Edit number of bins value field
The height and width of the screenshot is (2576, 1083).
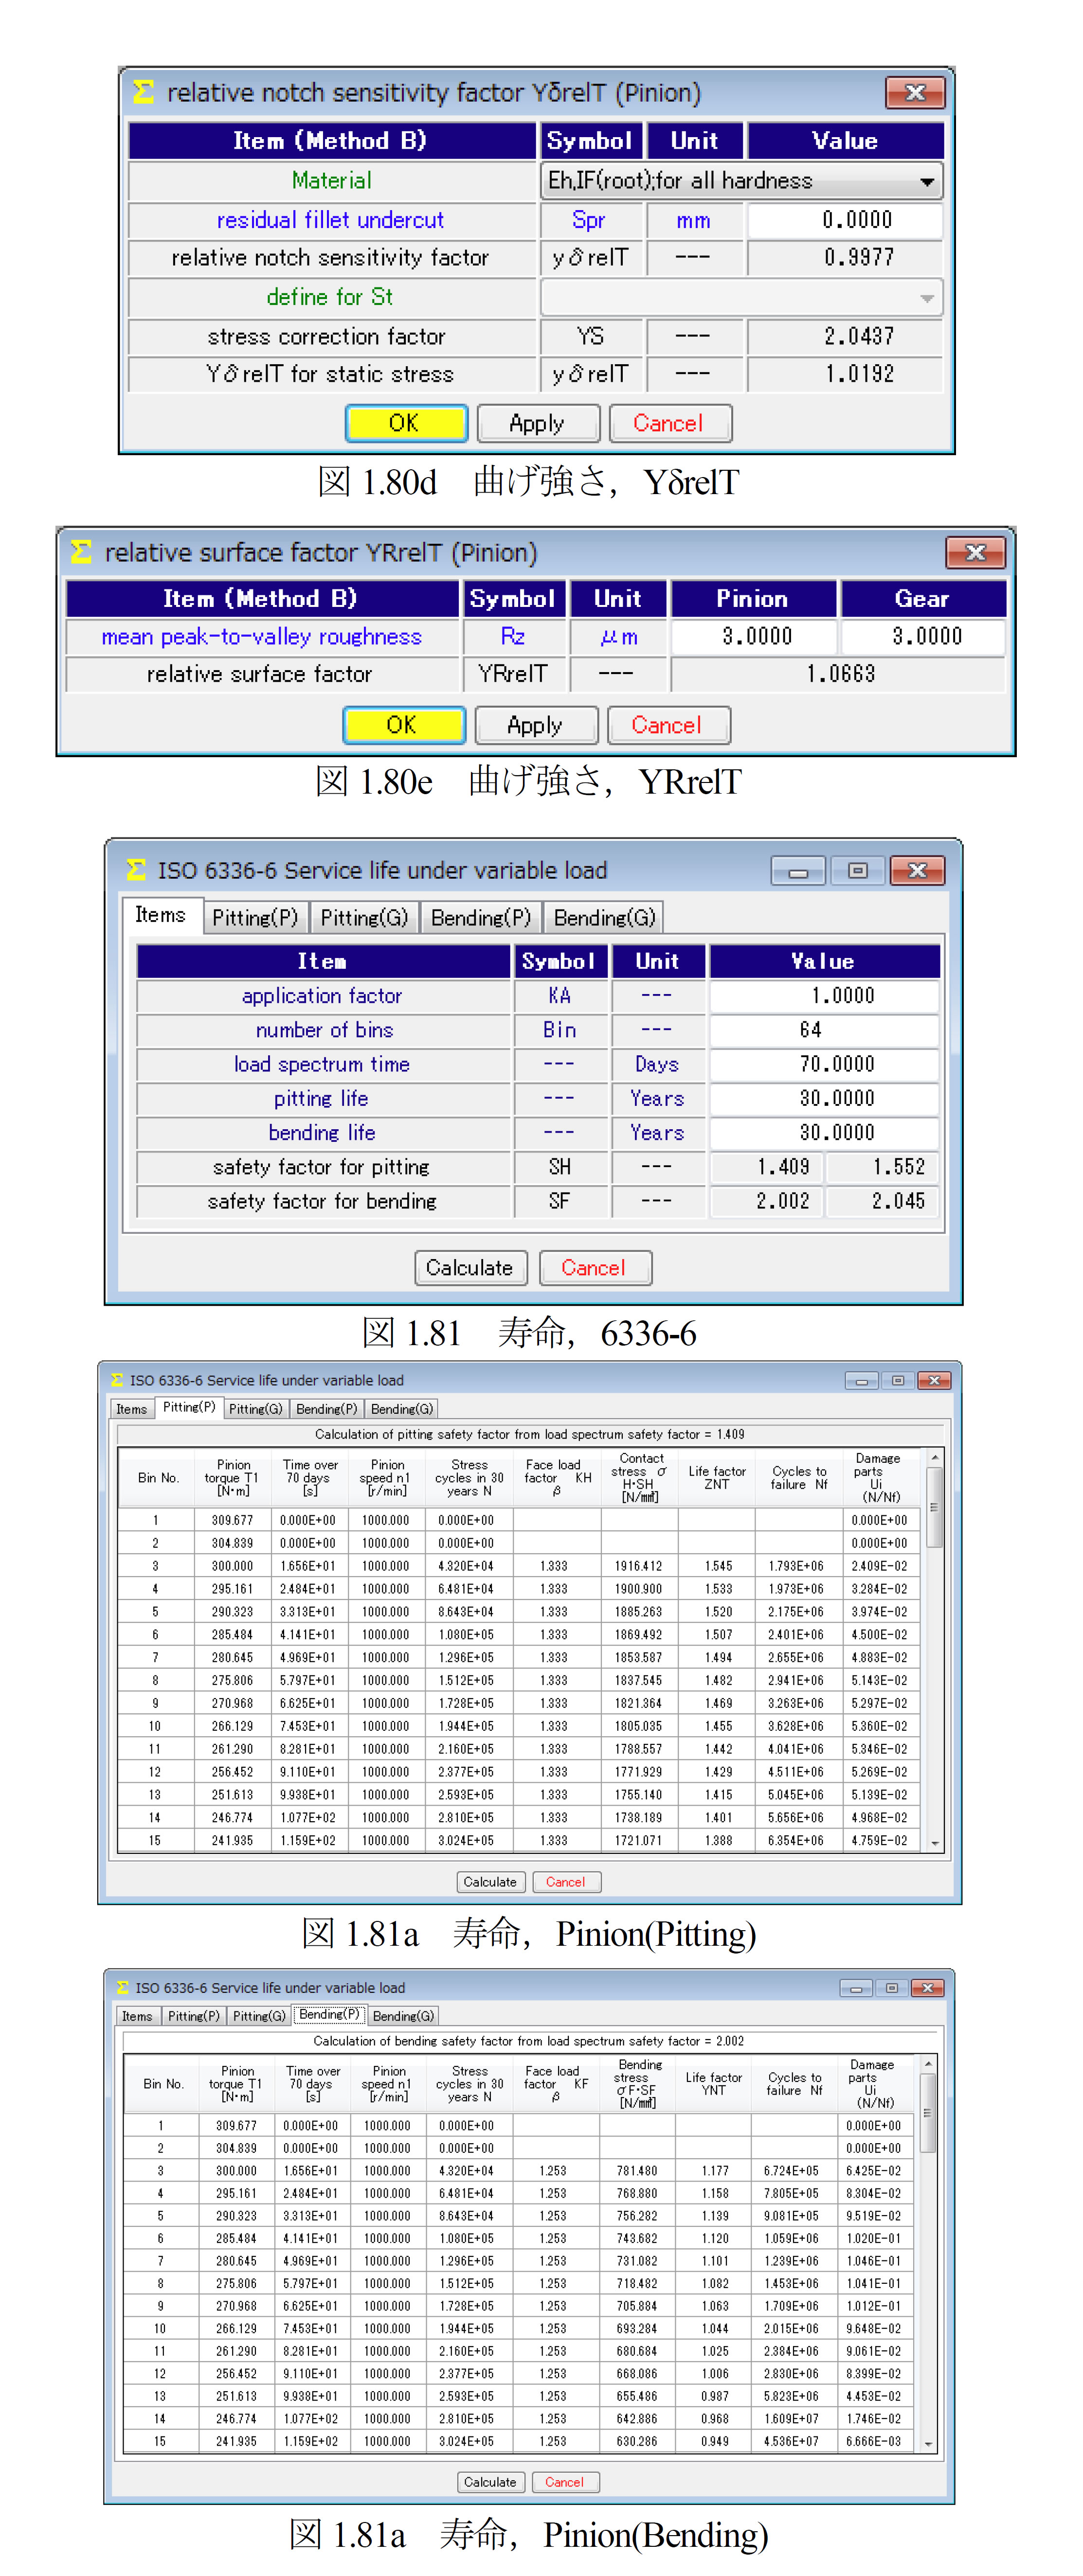tap(824, 1030)
